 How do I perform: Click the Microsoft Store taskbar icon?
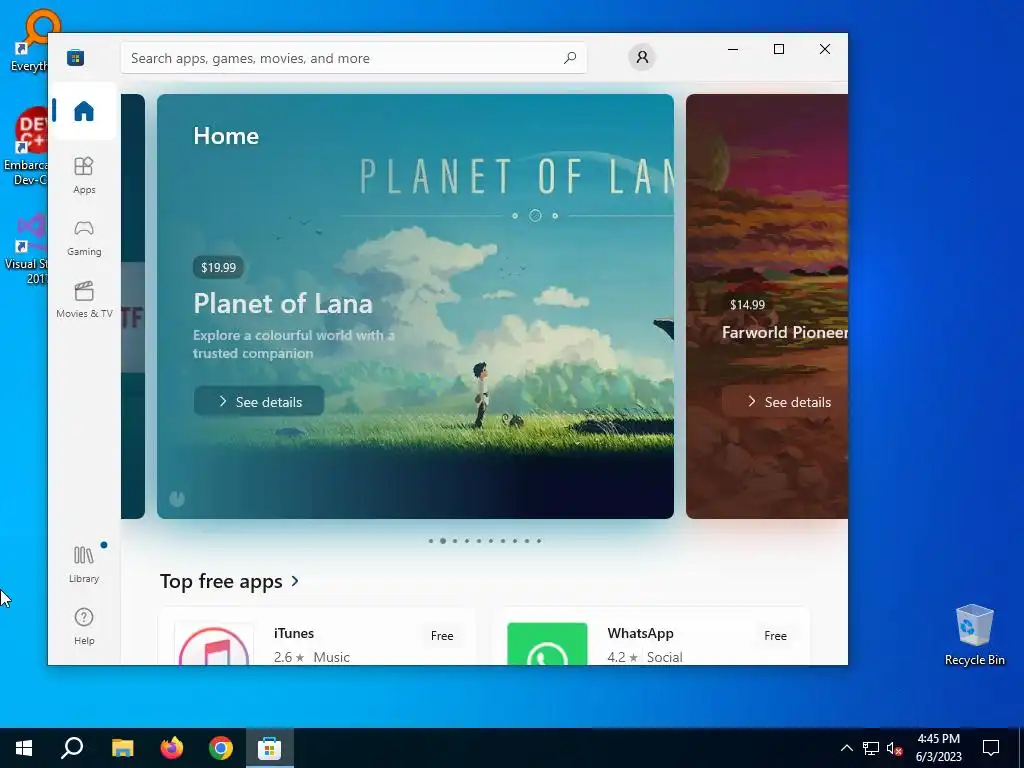pos(270,748)
